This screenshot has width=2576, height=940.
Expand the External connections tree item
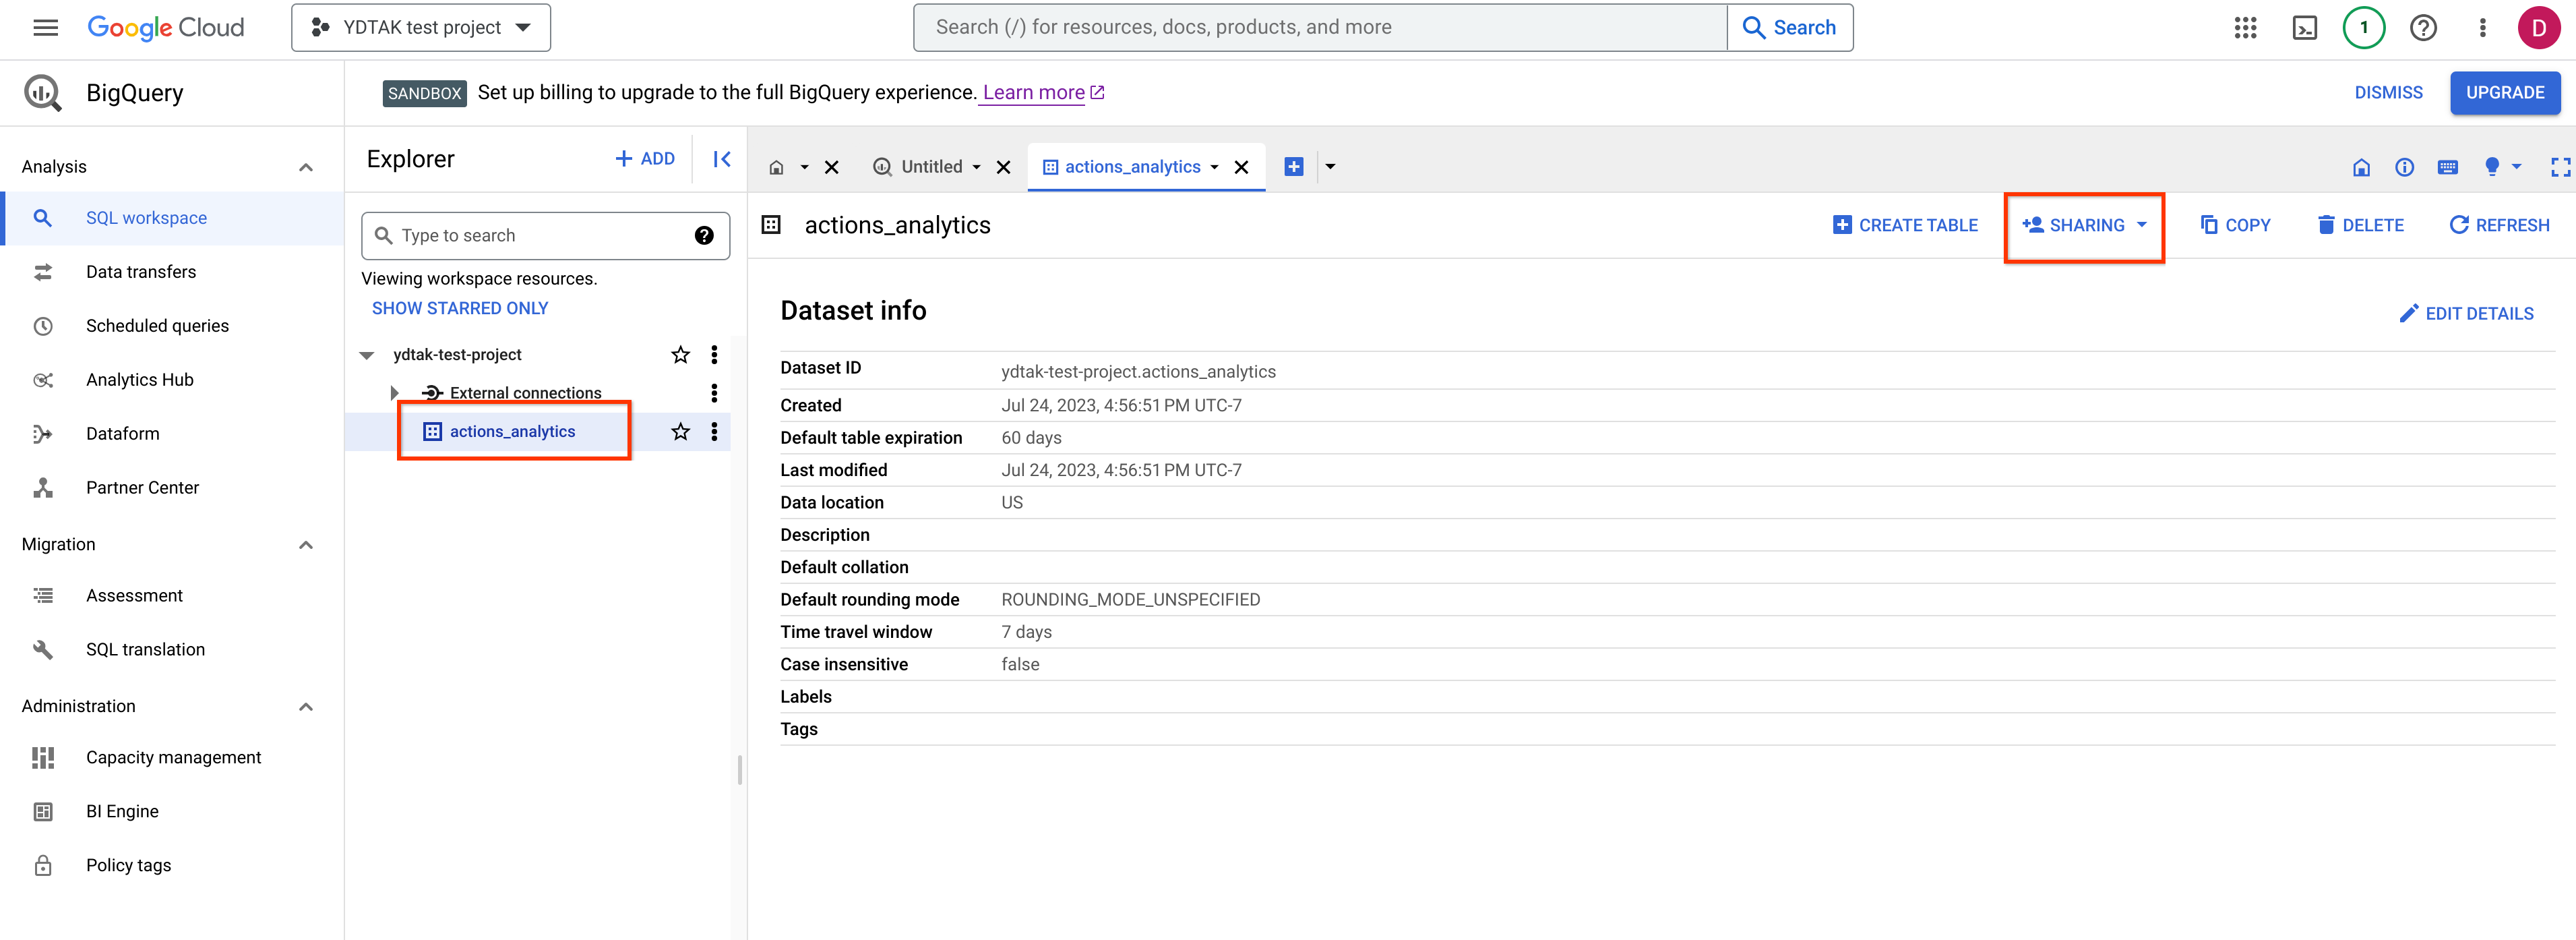tap(396, 392)
